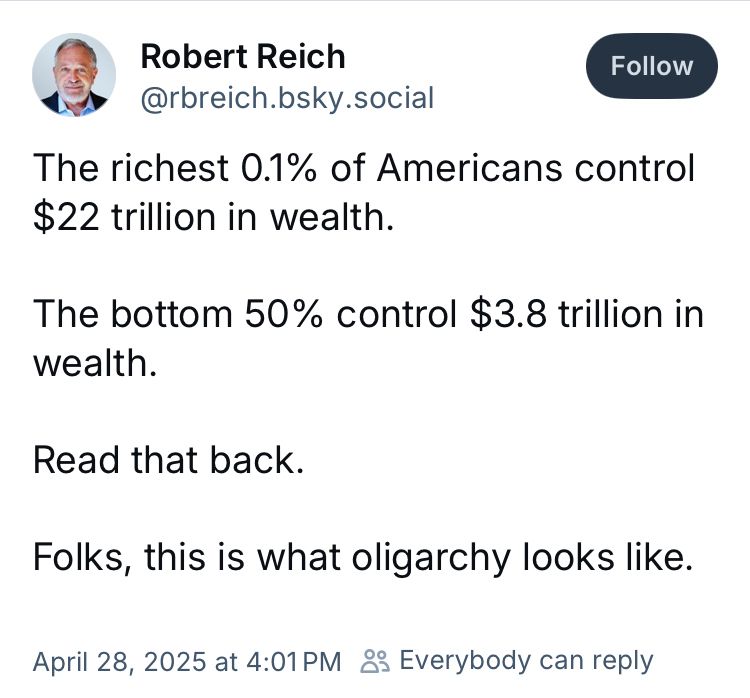Open the Everybody can reply label
Viewport: 750px width, 698px height.
coord(525,661)
